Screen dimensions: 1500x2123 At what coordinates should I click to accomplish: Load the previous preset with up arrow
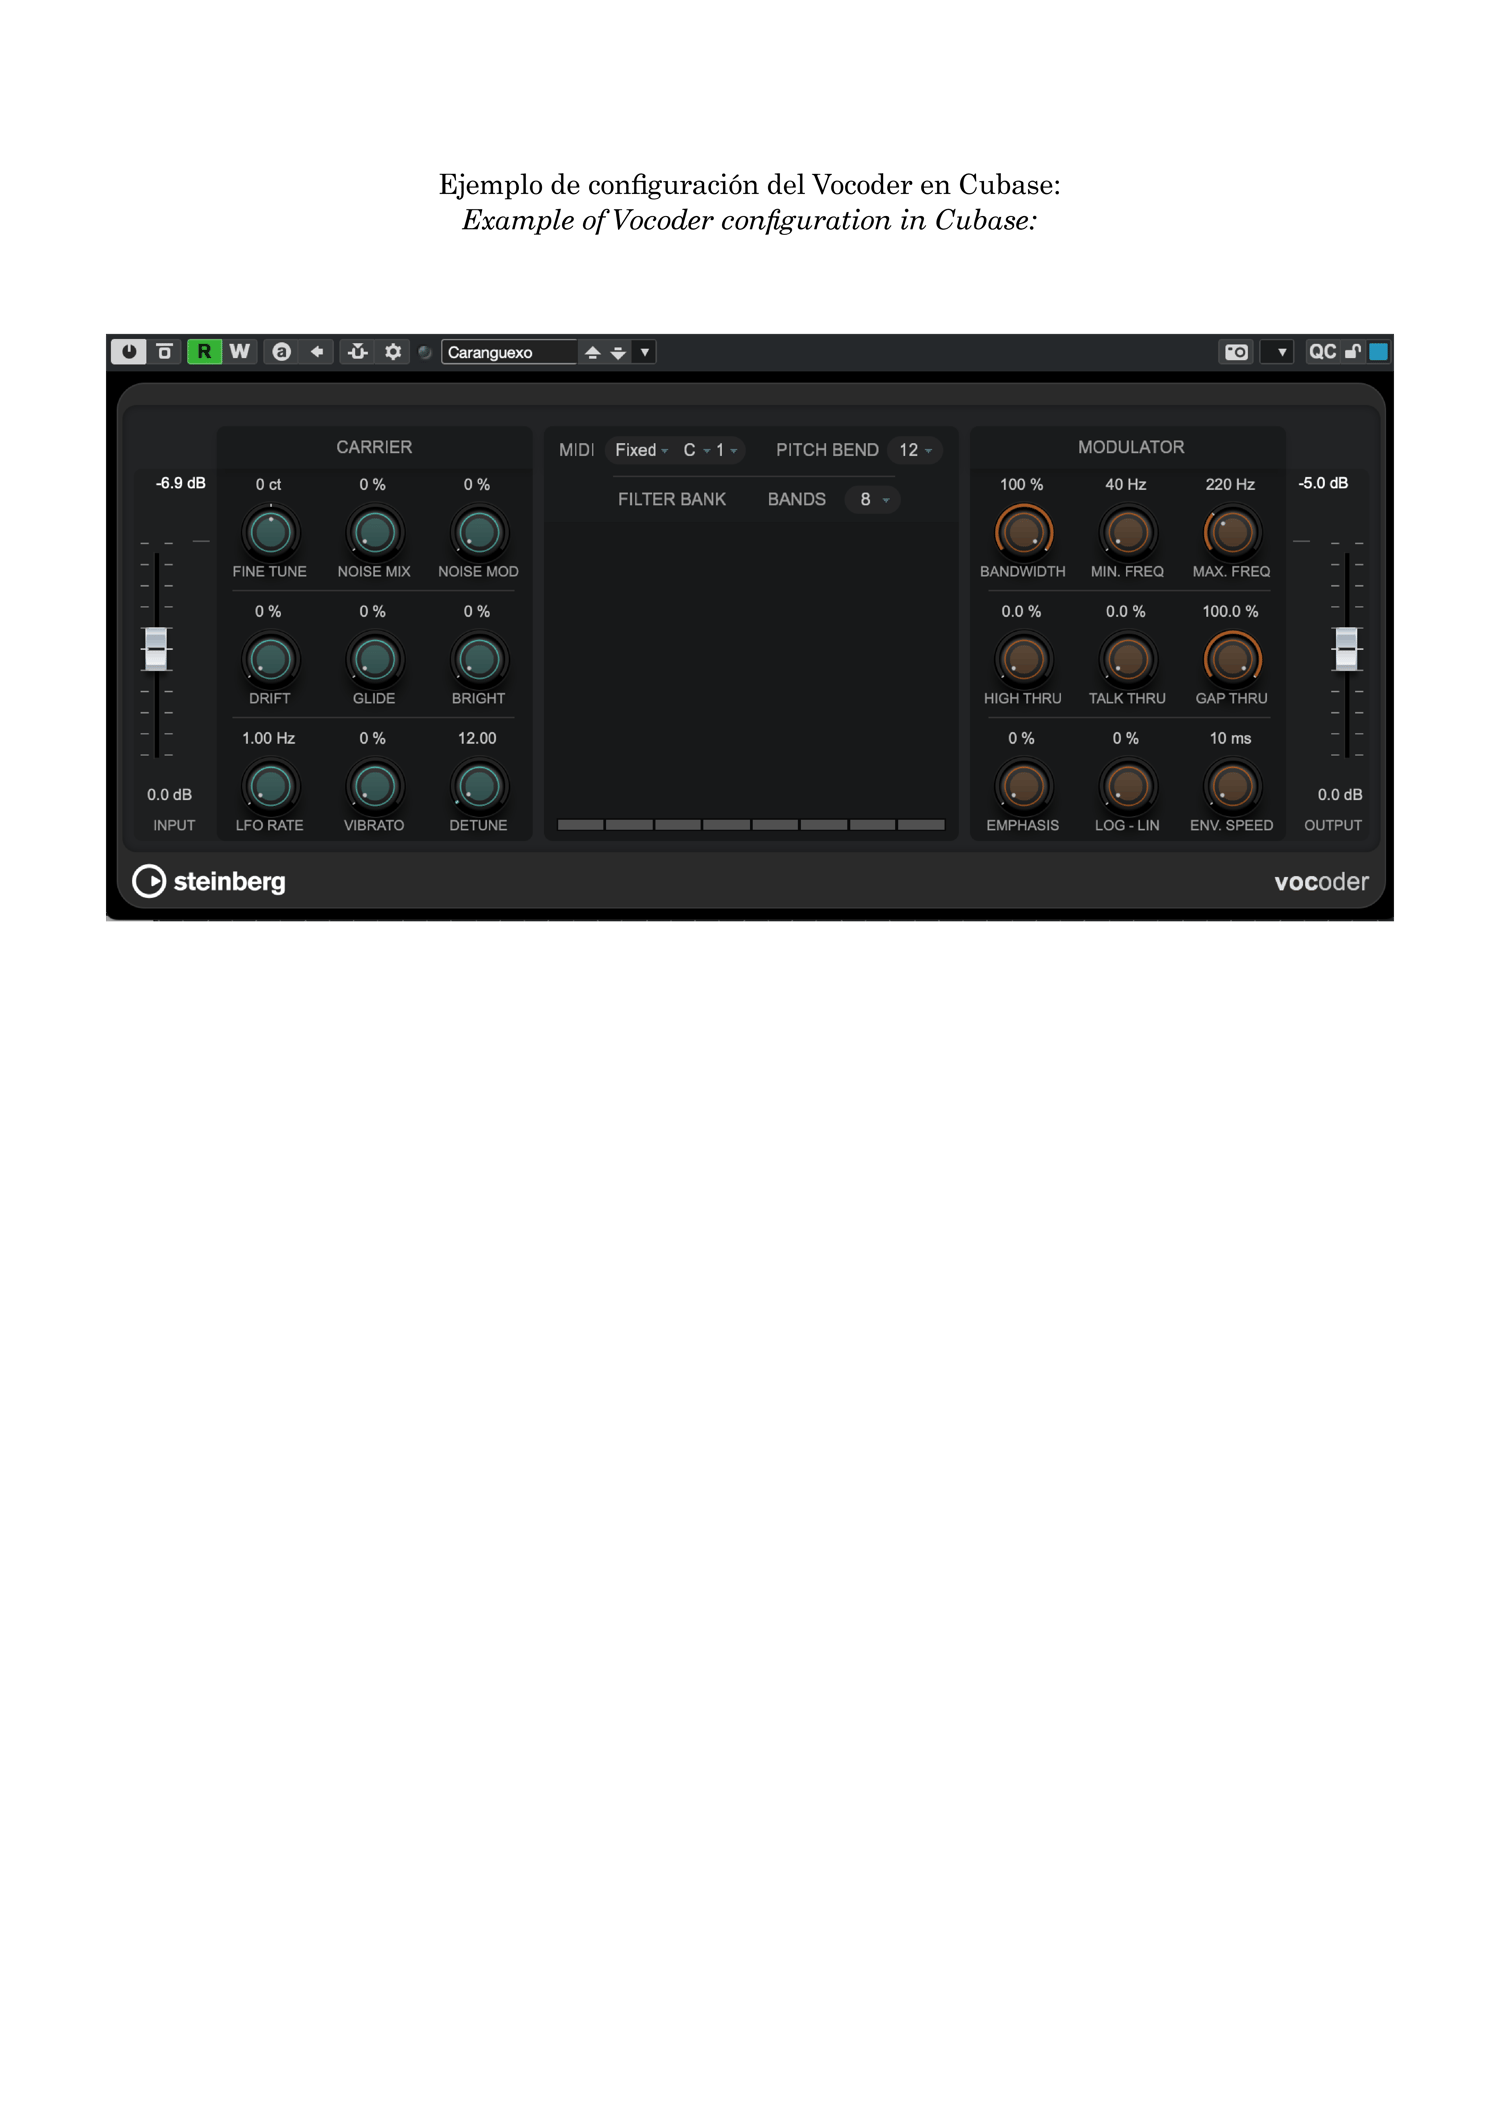coord(592,352)
